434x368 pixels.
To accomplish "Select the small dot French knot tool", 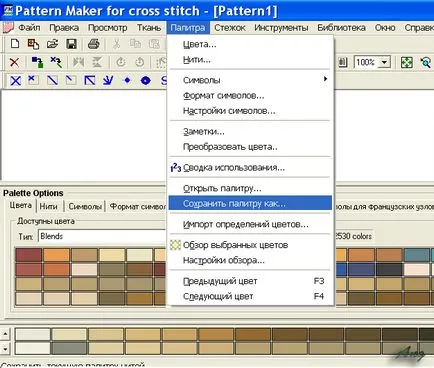I will [127, 80].
